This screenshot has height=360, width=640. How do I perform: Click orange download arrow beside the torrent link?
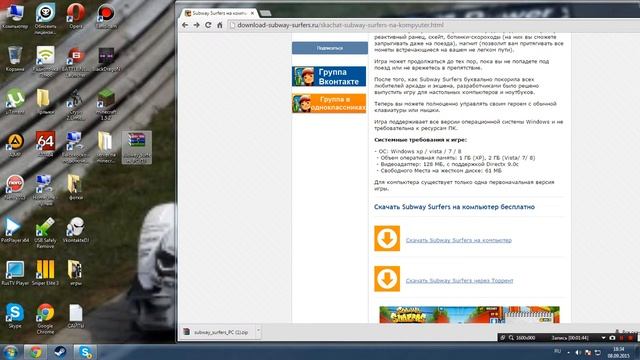pyautogui.click(x=387, y=279)
